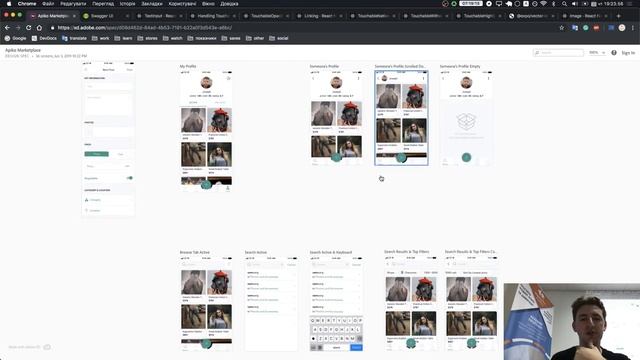Close the Apiko Marketplace tab

coord(74,16)
